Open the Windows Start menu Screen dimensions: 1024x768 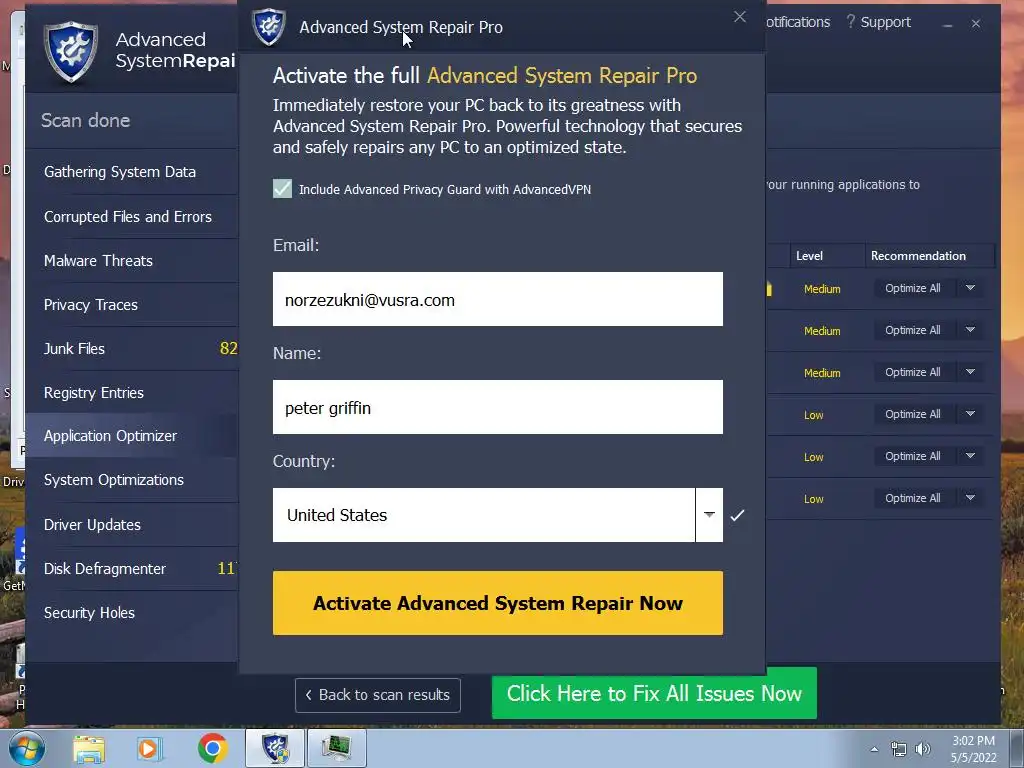pyautogui.click(x=27, y=748)
